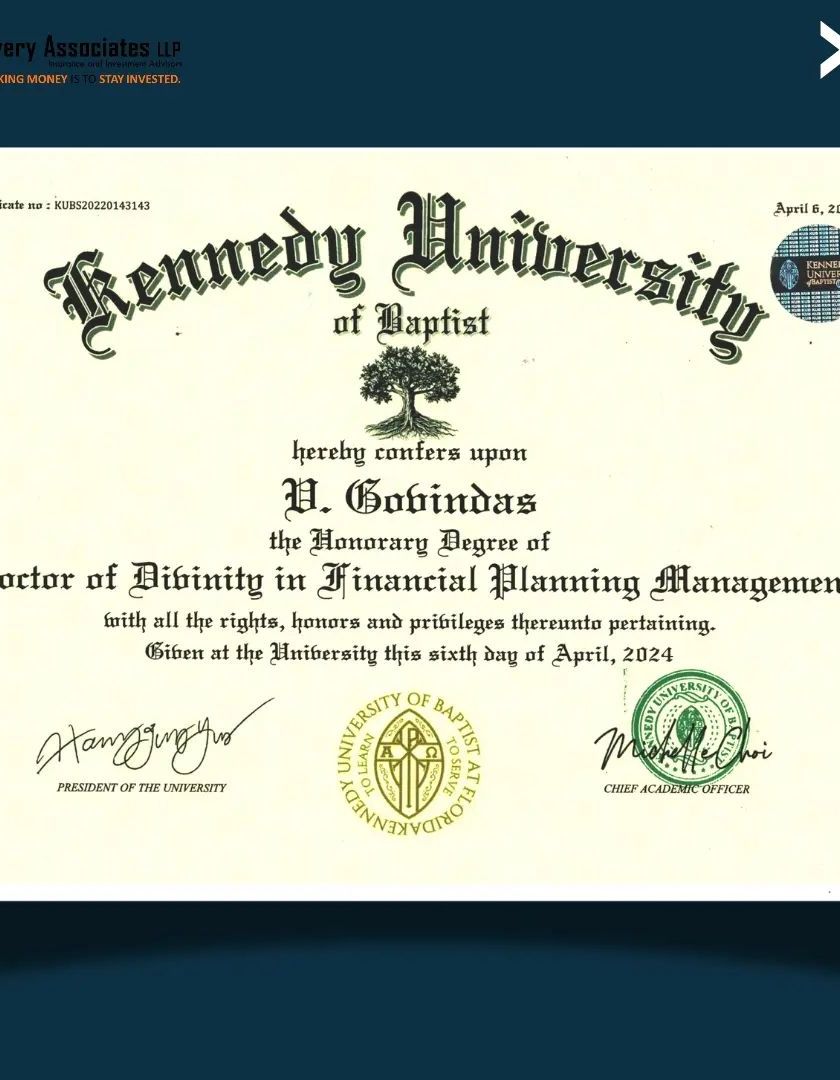The width and height of the screenshot is (840, 1080).
Task: Select the 'rights, honors and privileges' line
Action: point(410,623)
